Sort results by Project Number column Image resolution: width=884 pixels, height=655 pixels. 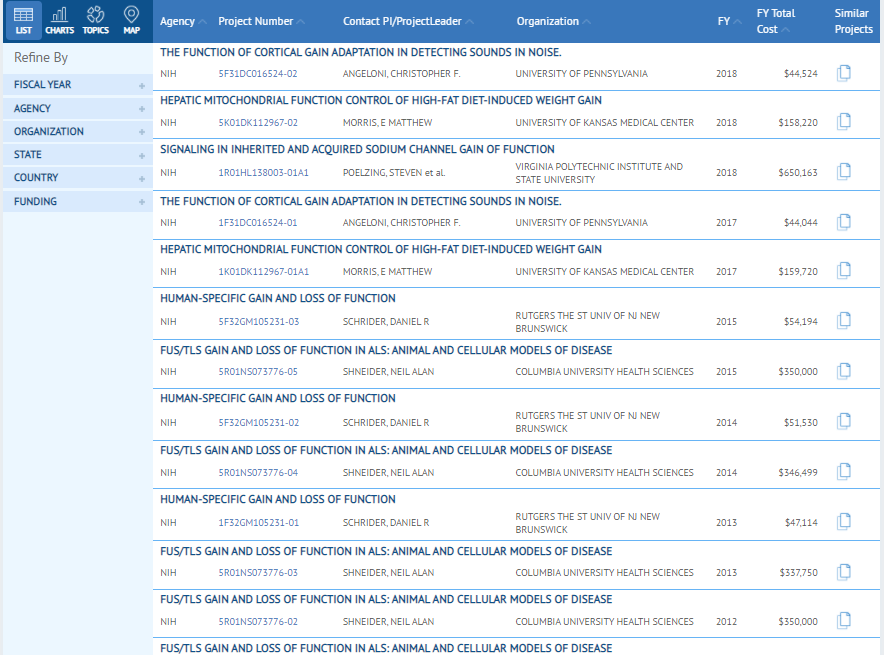click(x=261, y=21)
